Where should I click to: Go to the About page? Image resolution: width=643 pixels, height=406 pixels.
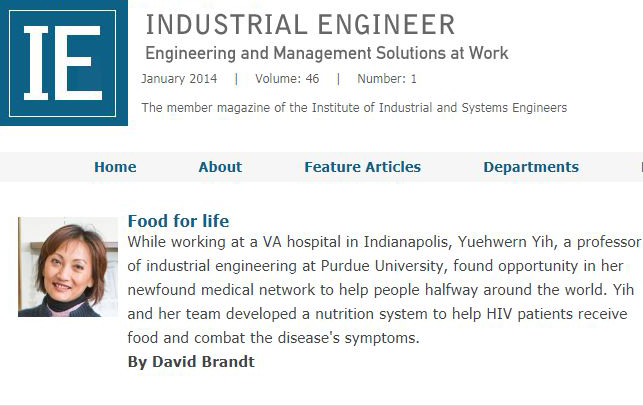point(220,167)
